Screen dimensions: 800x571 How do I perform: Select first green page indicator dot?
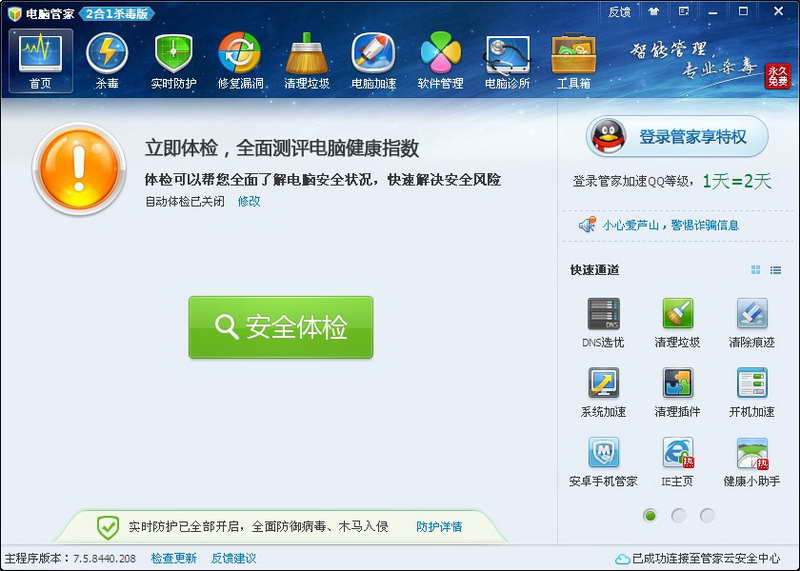point(650,515)
